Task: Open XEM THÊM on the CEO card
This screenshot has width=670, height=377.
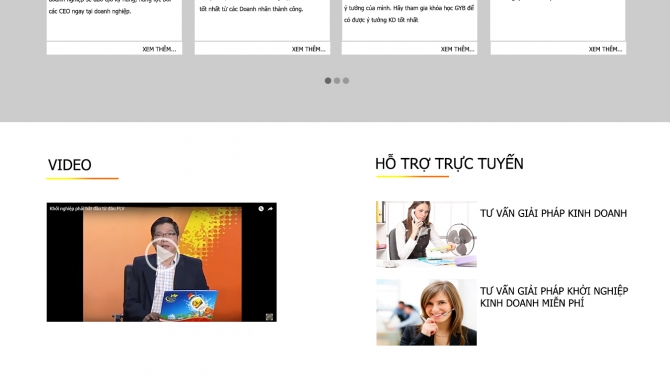Action: pyautogui.click(x=159, y=49)
